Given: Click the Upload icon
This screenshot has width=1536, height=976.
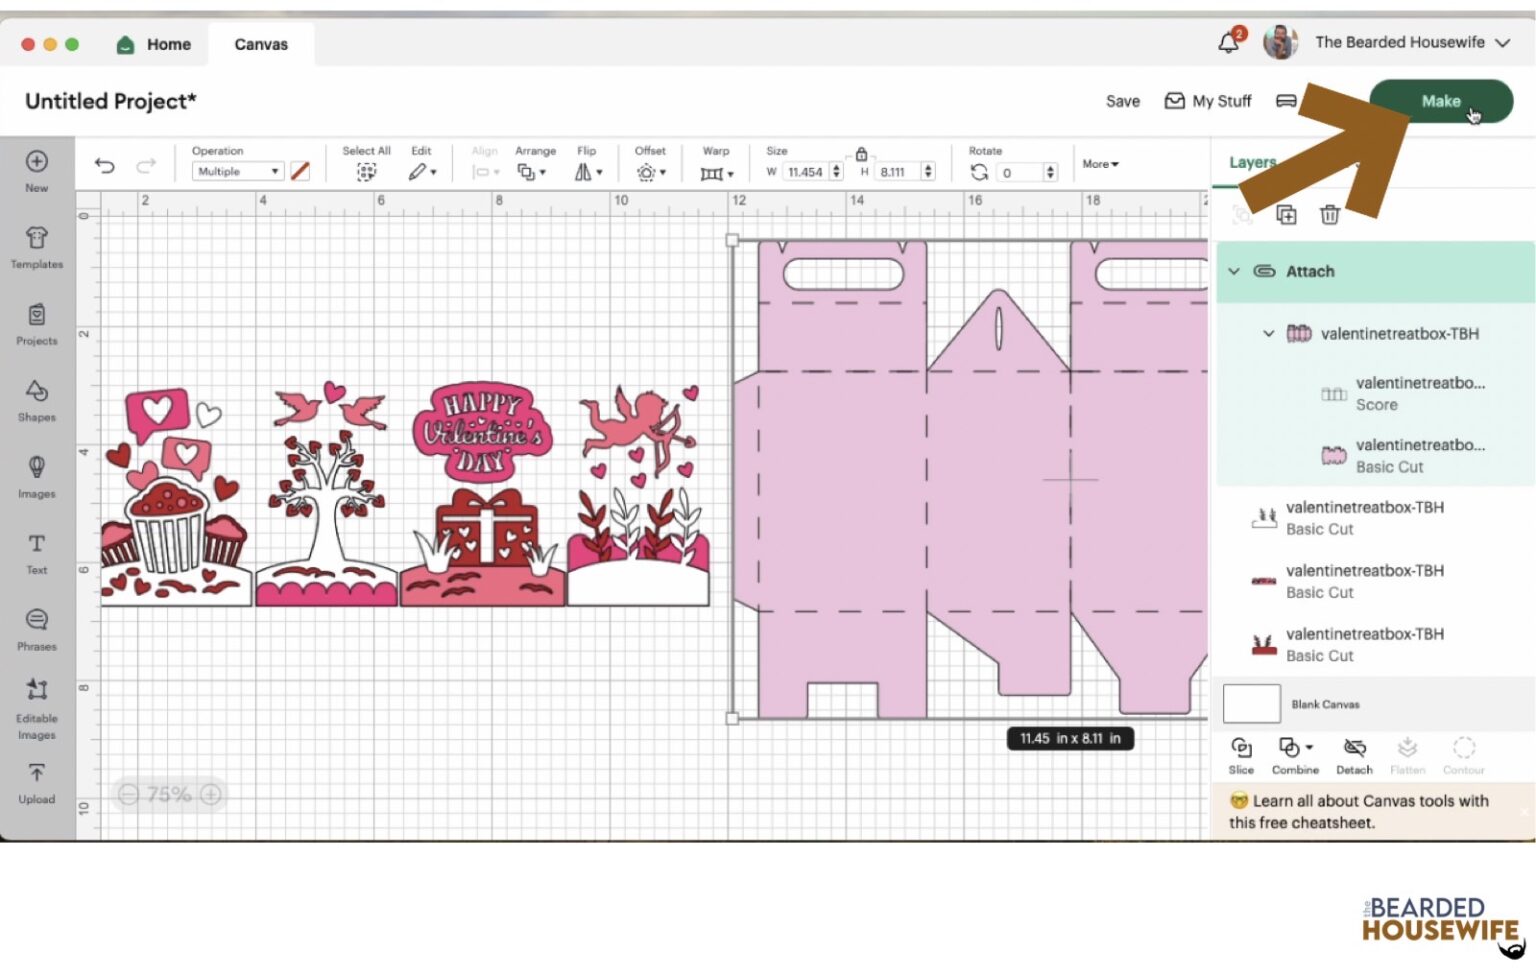Looking at the screenshot, I should (37, 782).
